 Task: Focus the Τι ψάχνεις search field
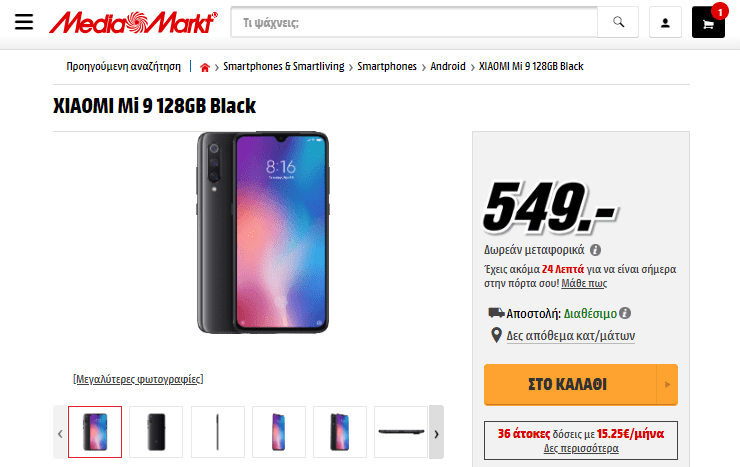(x=414, y=22)
